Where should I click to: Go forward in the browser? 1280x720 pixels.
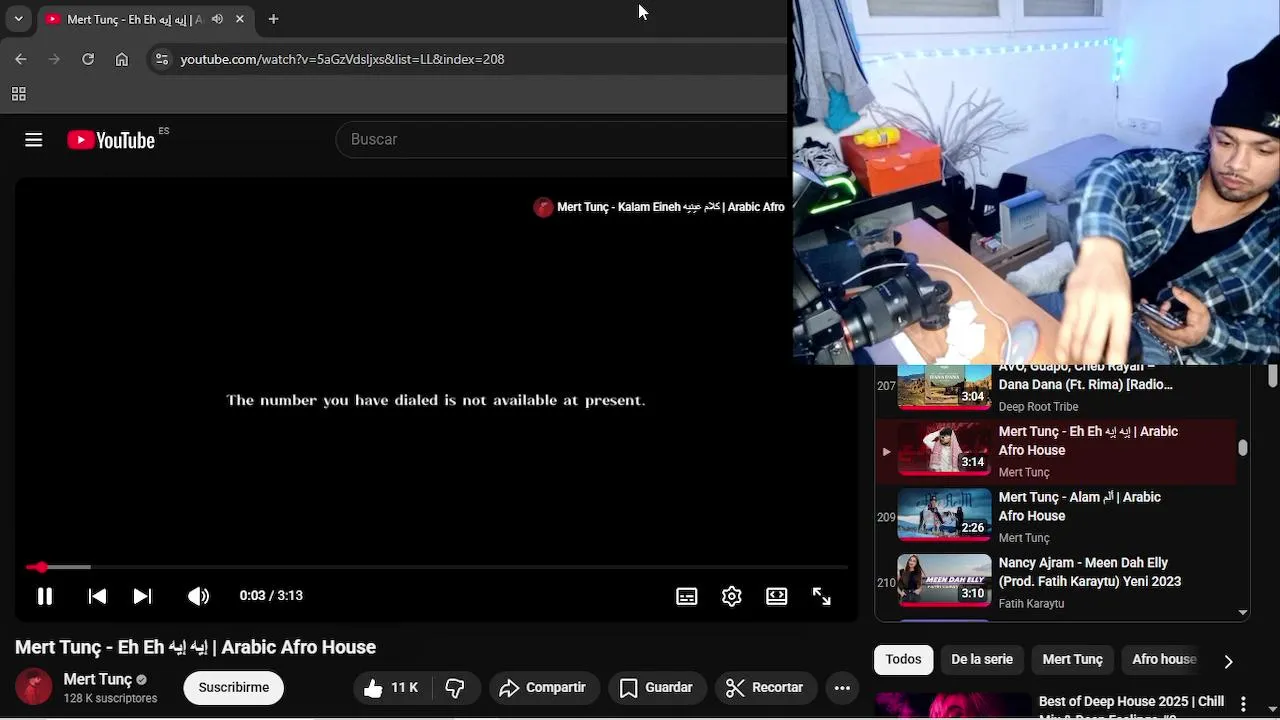55,59
